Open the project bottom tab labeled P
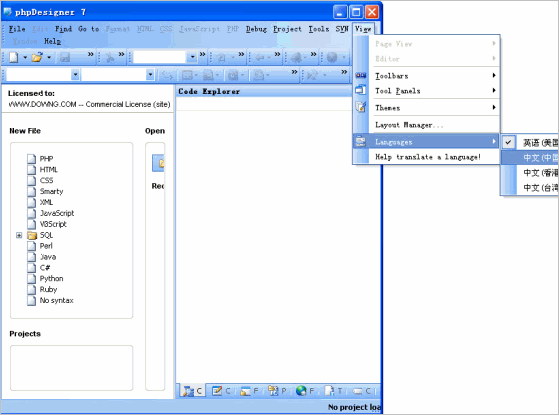This screenshot has height=415, width=559. pos(277,391)
